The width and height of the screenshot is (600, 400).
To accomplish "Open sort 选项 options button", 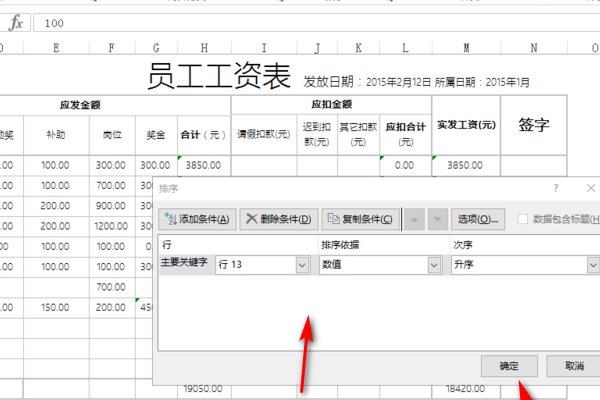I will [x=478, y=219].
